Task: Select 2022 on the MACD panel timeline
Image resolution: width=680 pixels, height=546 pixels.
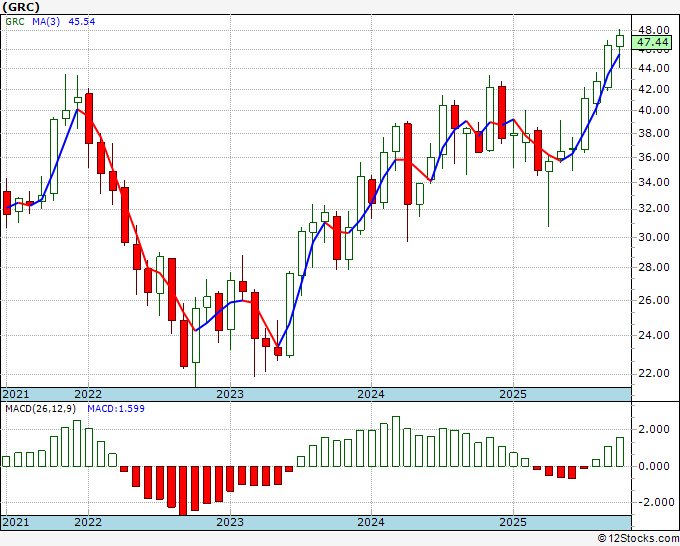Action: pyautogui.click(x=88, y=522)
